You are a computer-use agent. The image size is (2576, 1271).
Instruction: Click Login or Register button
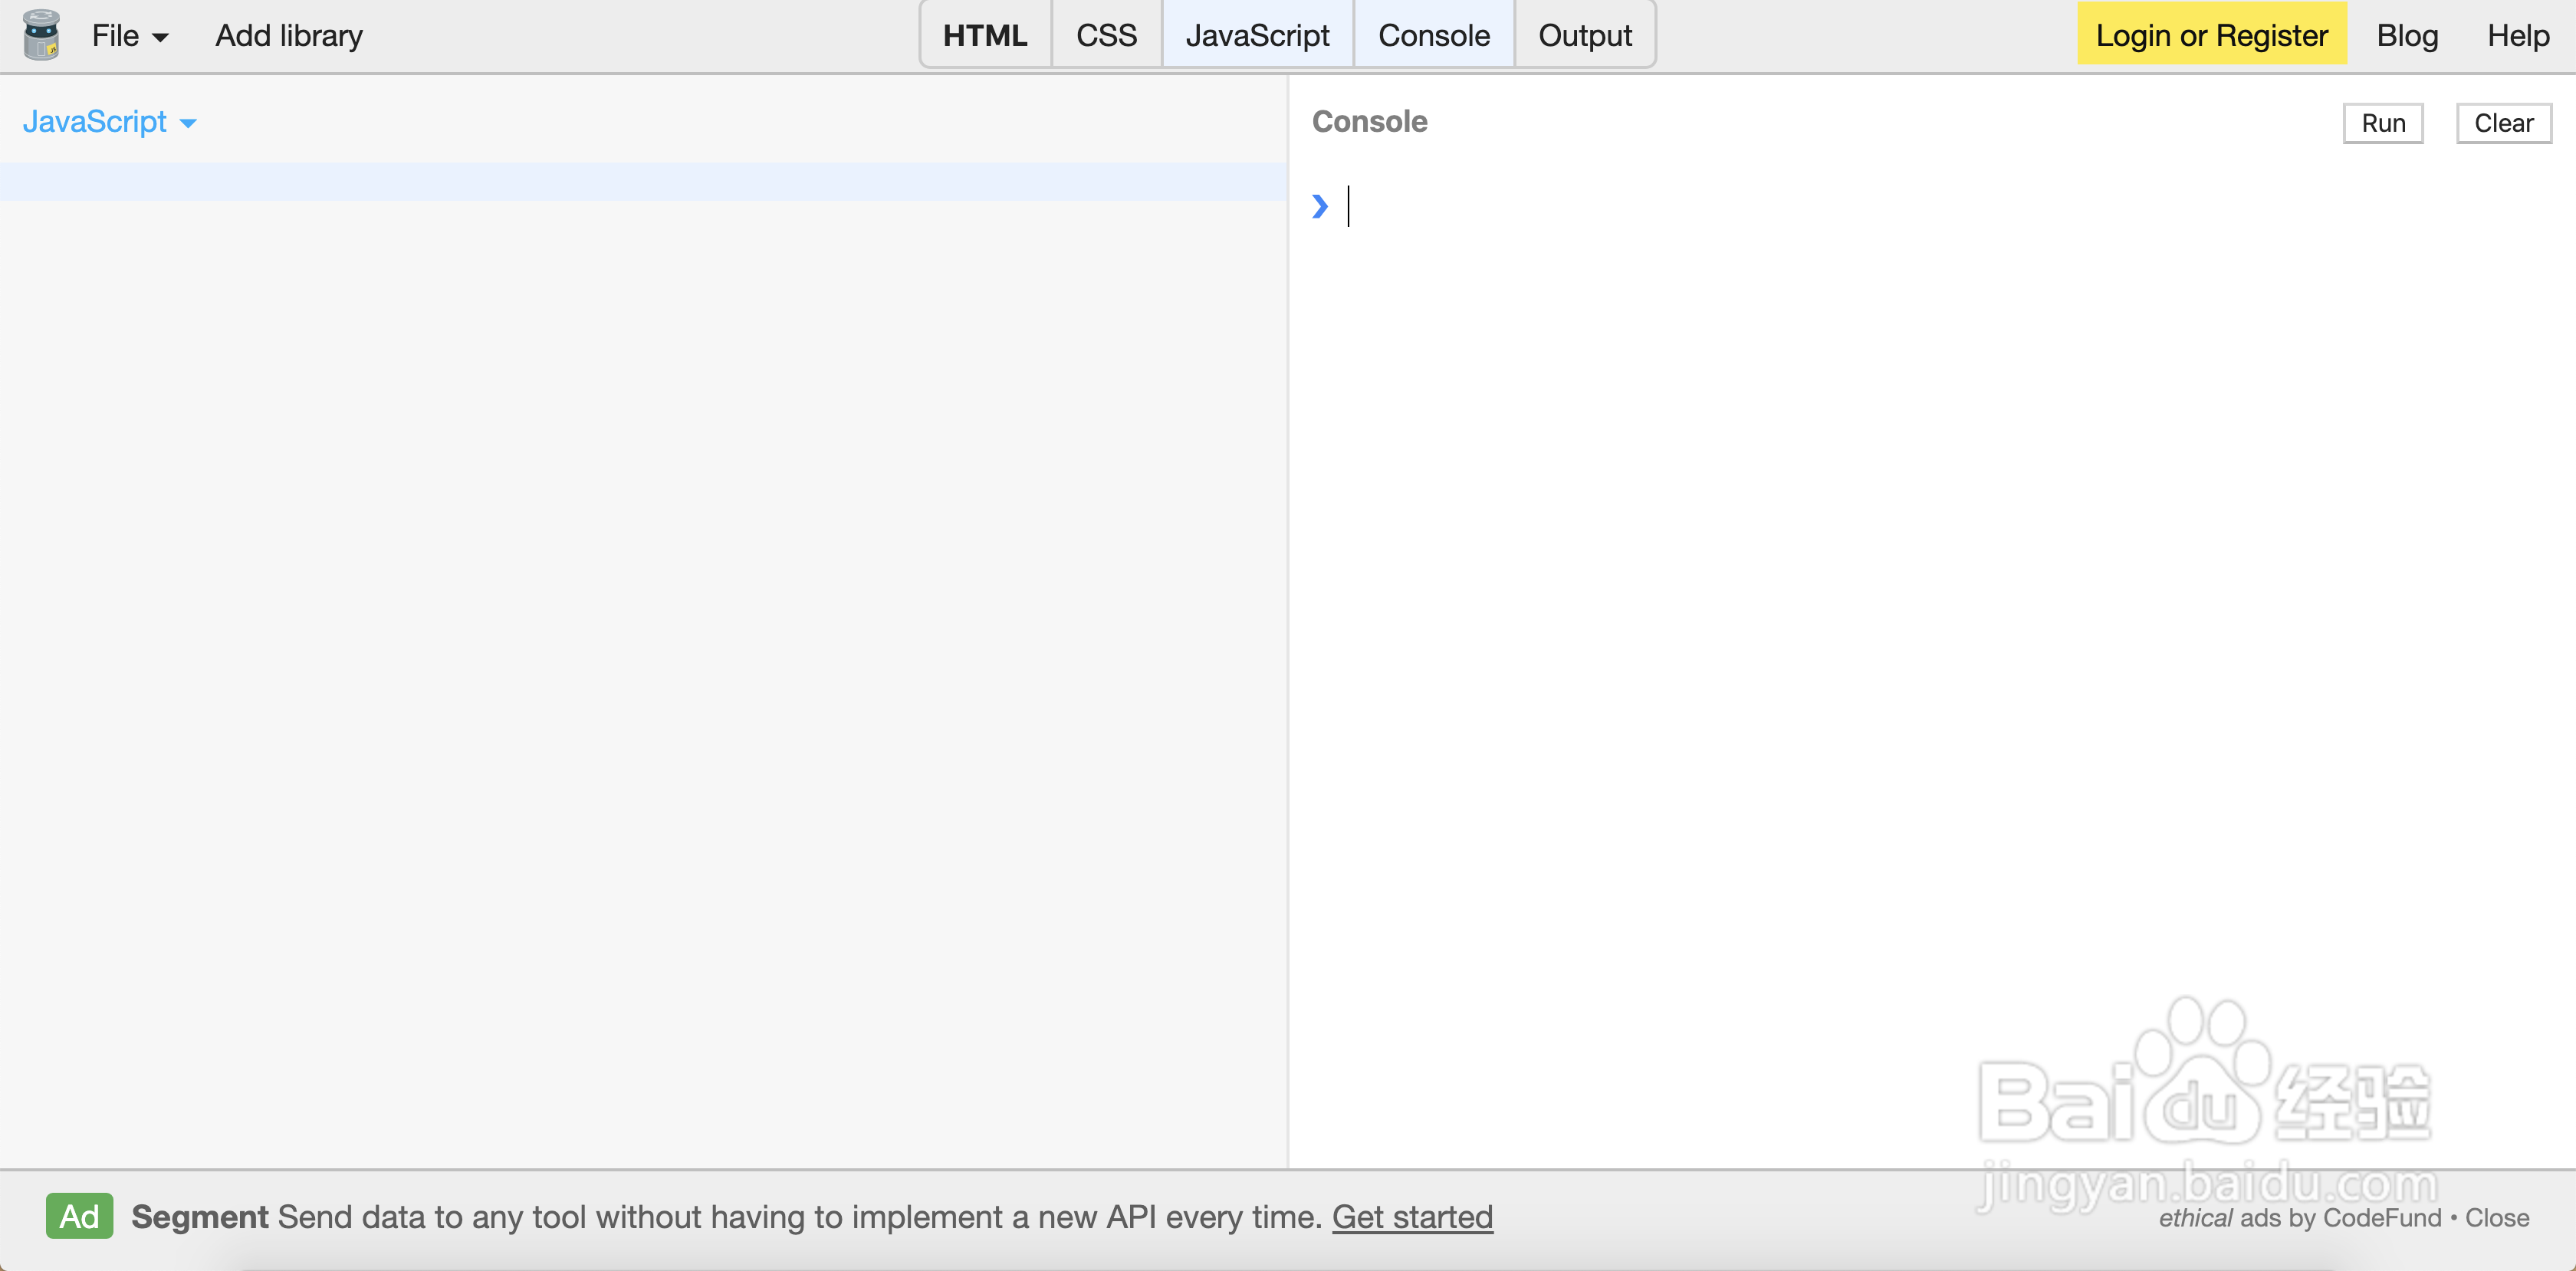point(2211,35)
